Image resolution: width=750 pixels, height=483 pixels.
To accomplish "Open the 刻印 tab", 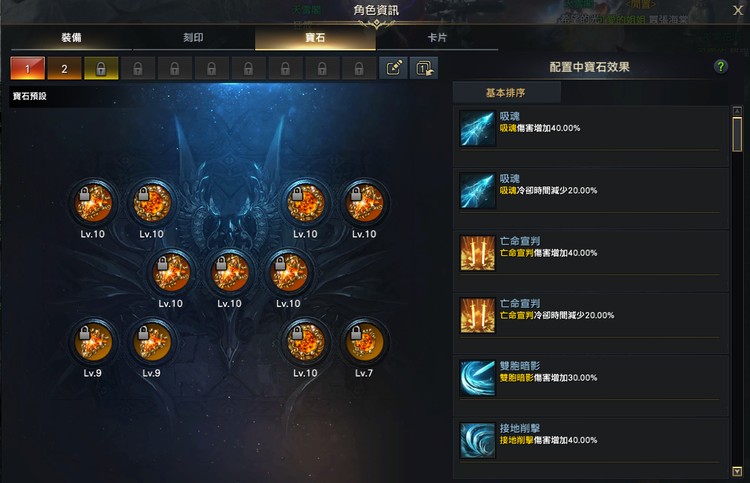I will pos(193,38).
